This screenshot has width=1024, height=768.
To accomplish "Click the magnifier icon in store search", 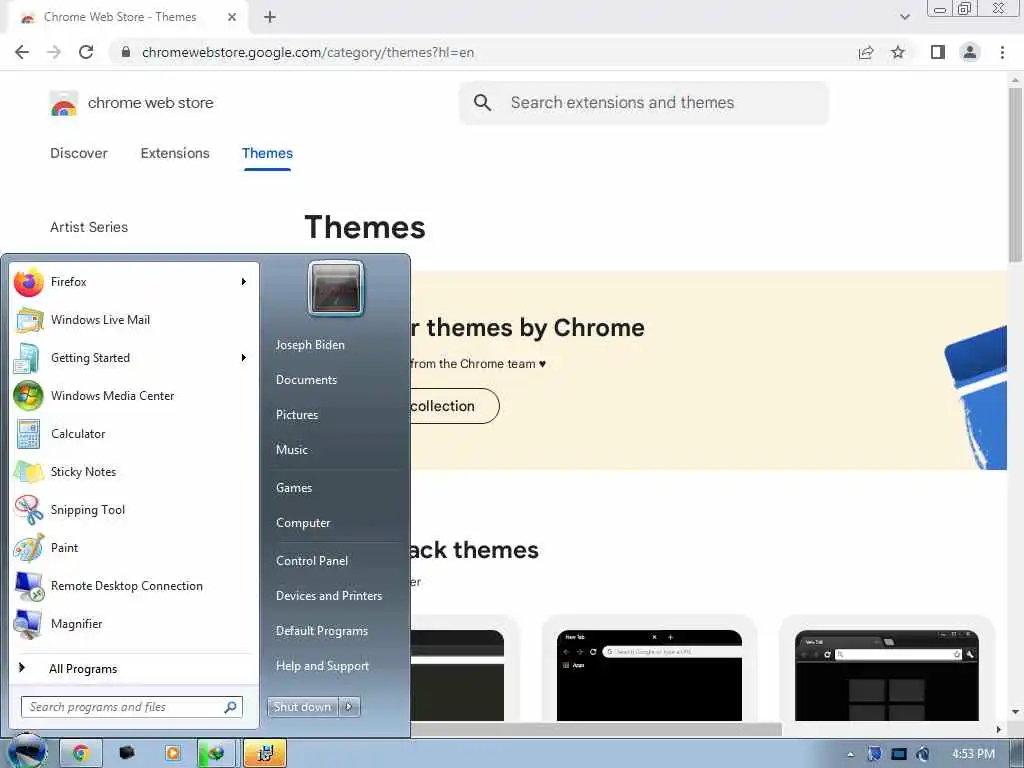I will coord(482,103).
